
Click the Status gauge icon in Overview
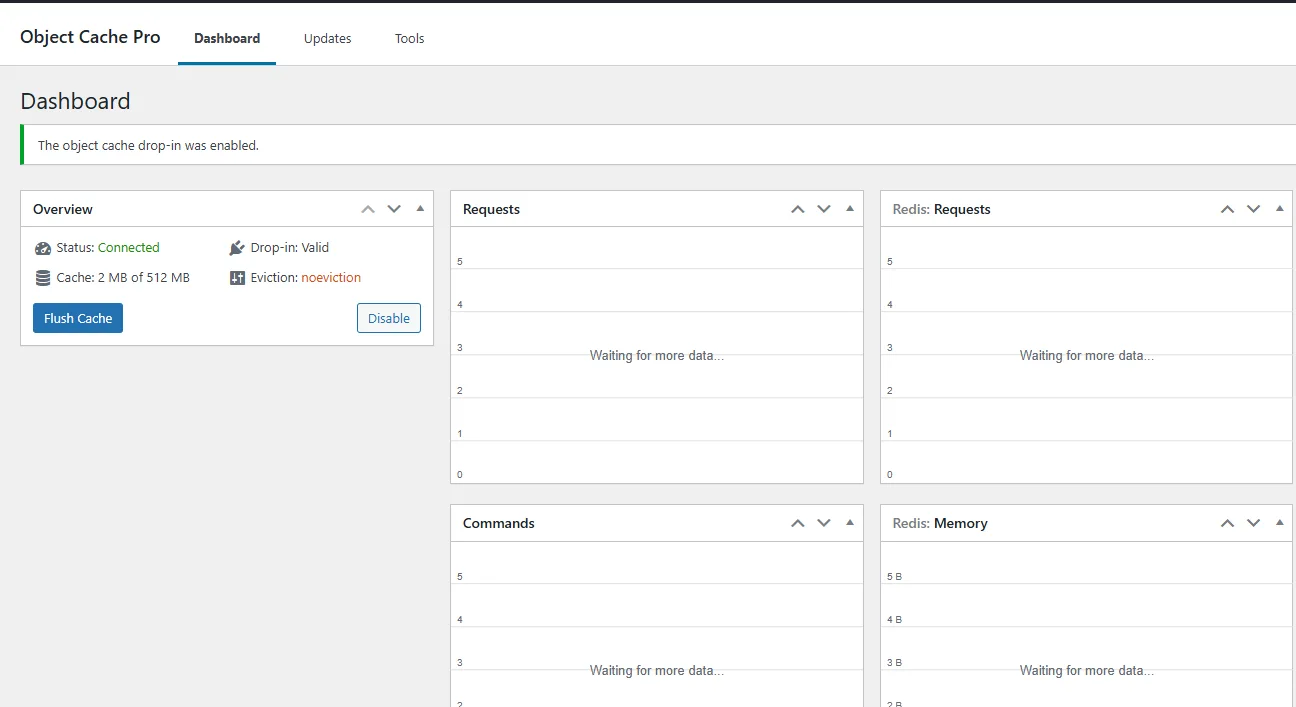43,248
